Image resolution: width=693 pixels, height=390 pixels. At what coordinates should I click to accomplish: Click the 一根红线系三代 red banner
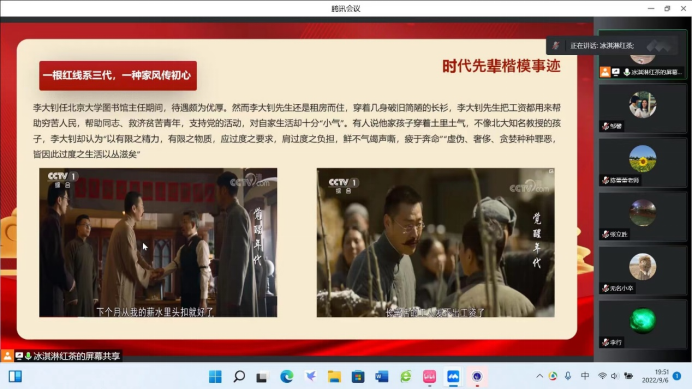[118, 76]
